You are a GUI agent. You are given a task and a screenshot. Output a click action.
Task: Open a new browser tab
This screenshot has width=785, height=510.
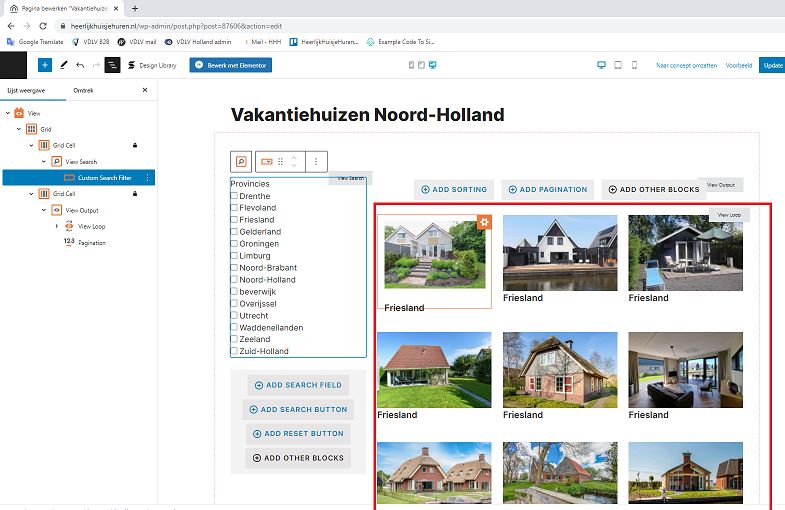click(x=135, y=8)
